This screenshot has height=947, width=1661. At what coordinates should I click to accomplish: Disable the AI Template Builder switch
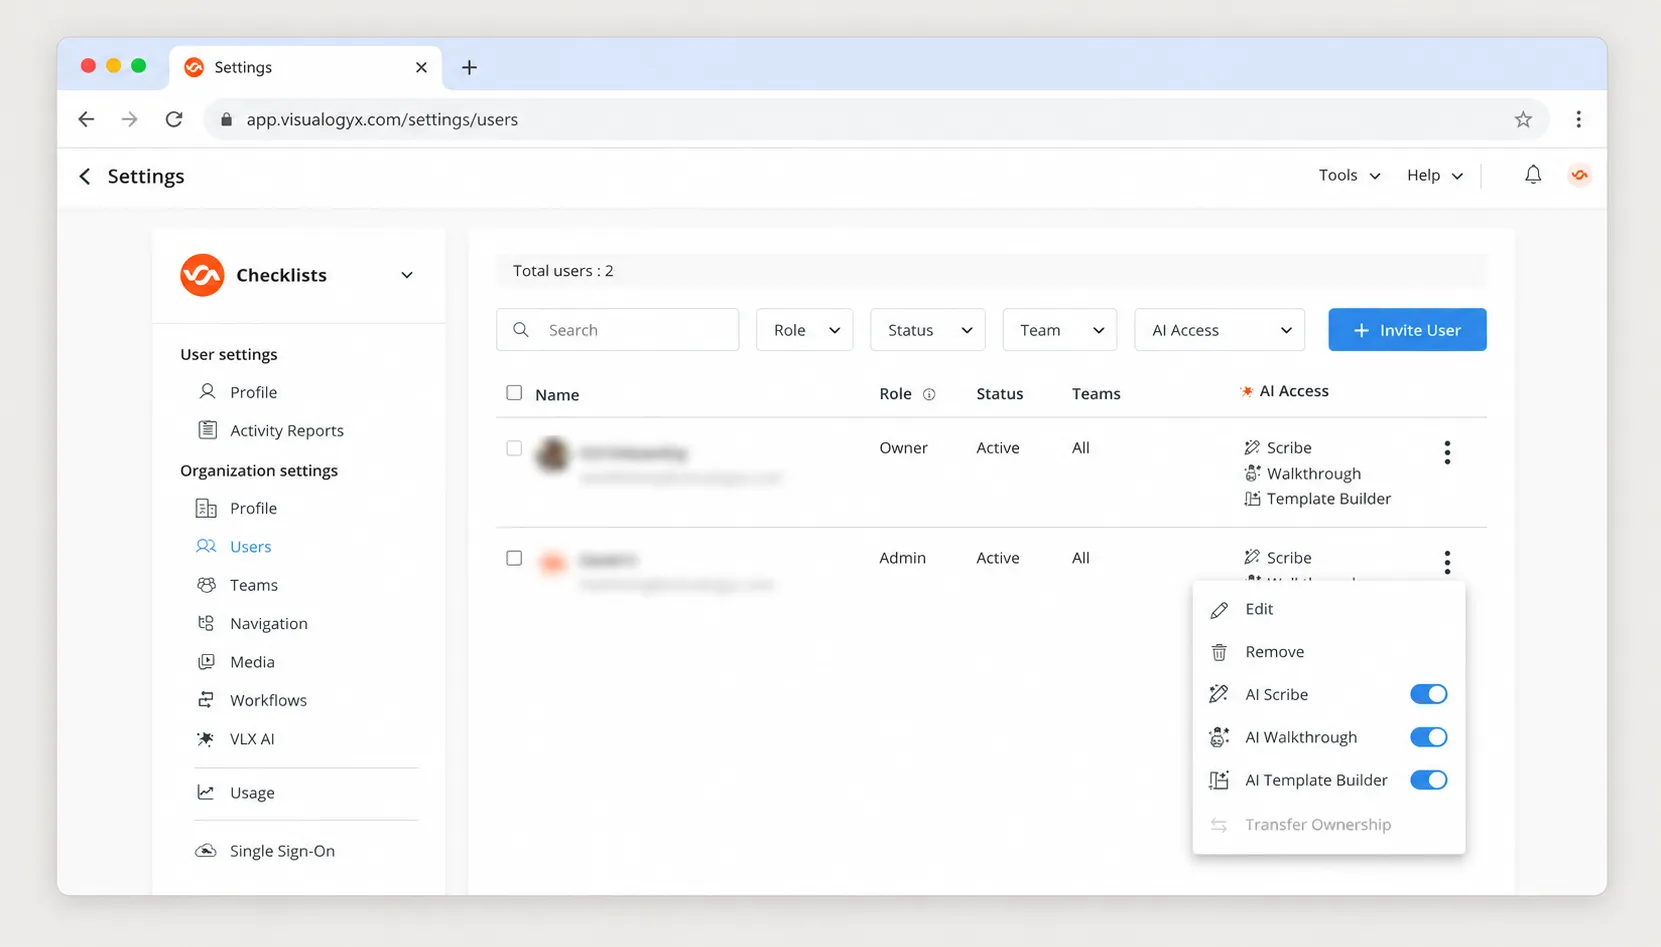pos(1428,780)
